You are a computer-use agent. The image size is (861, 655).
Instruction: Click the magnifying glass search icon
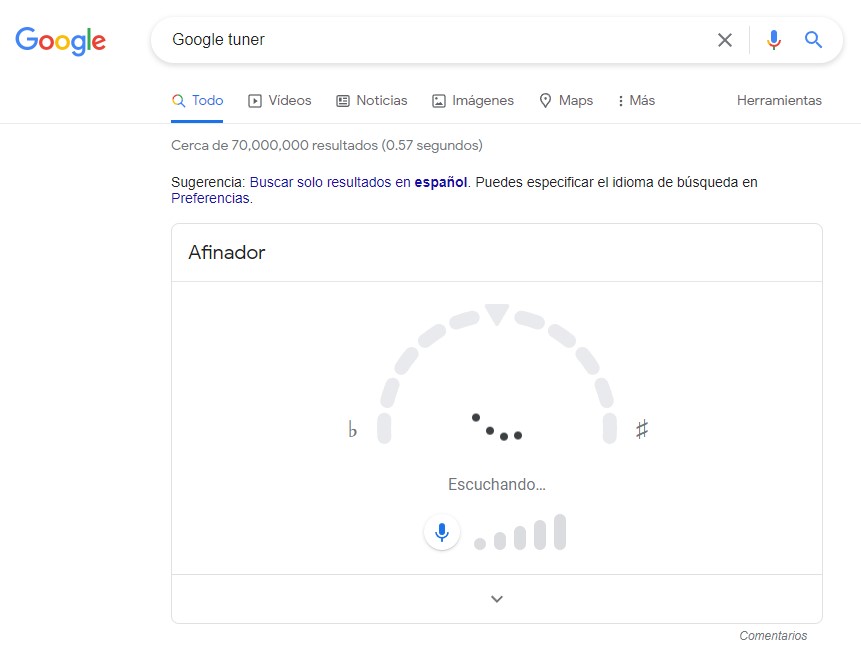coord(813,40)
